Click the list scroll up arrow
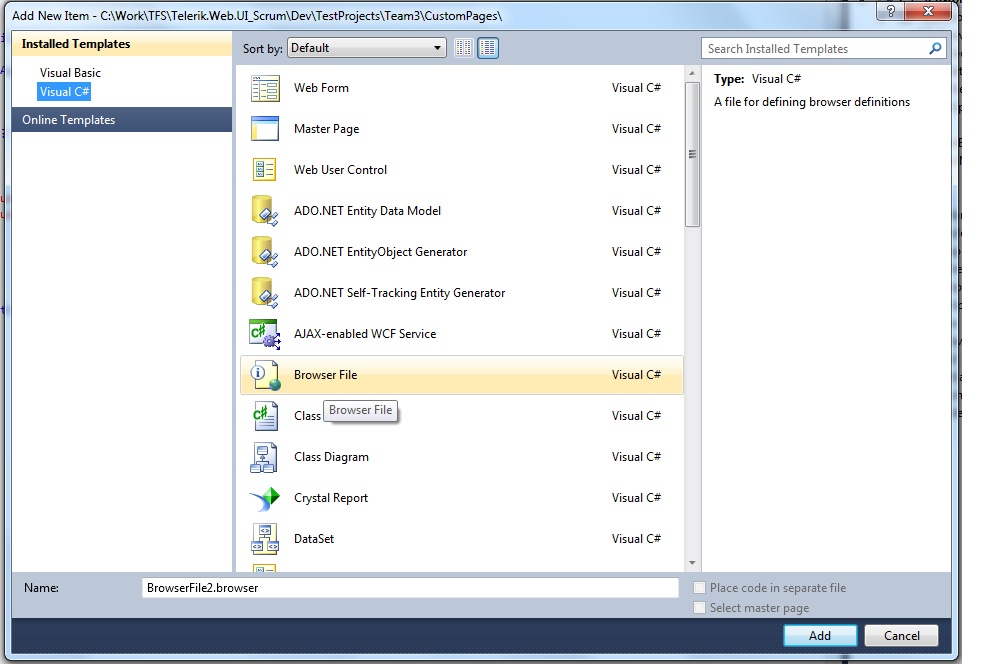The height and width of the screenshot is (664, 1008). coord(692,73)
